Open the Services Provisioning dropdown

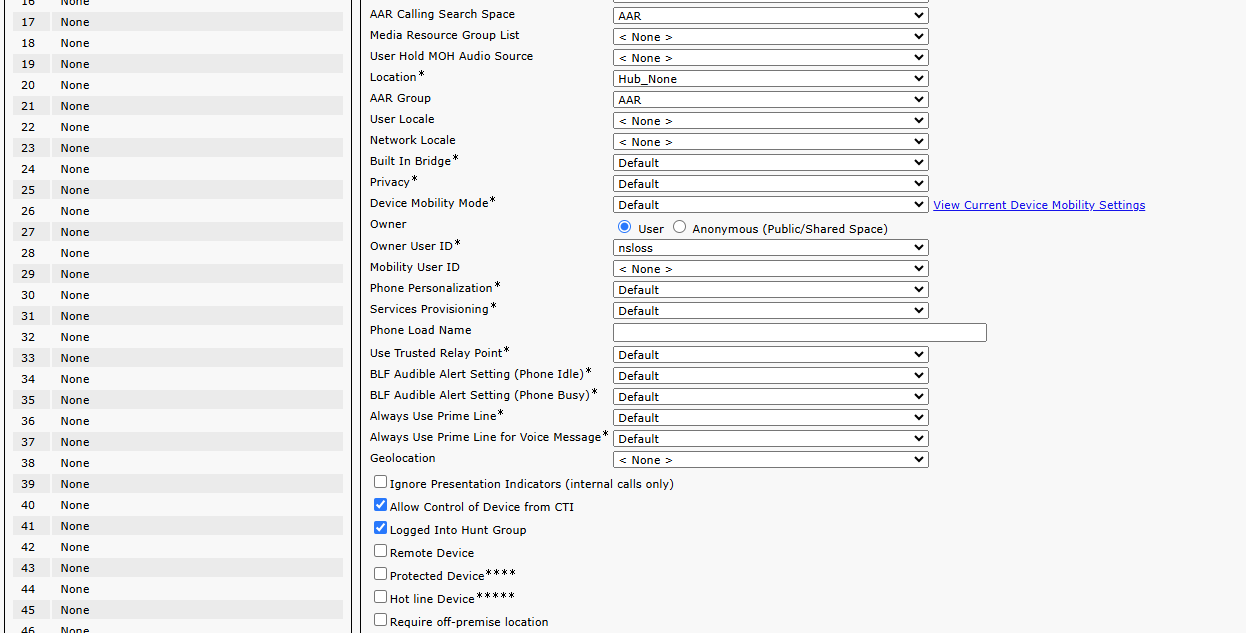coord(770,310)
